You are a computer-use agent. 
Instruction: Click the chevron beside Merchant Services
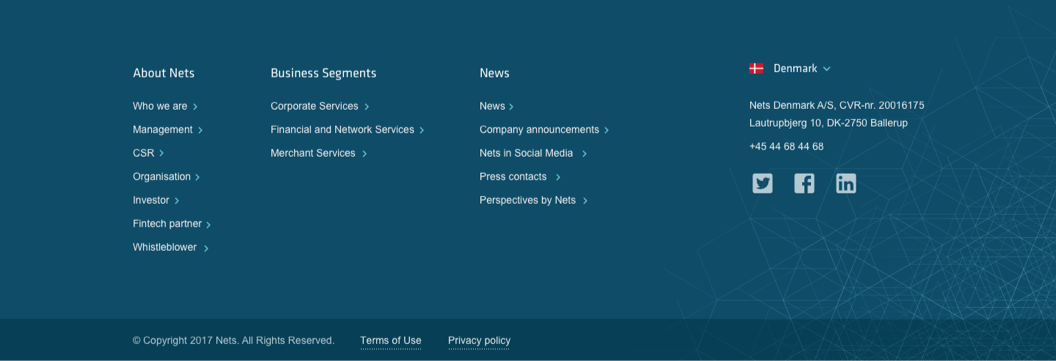coord(364,154)
